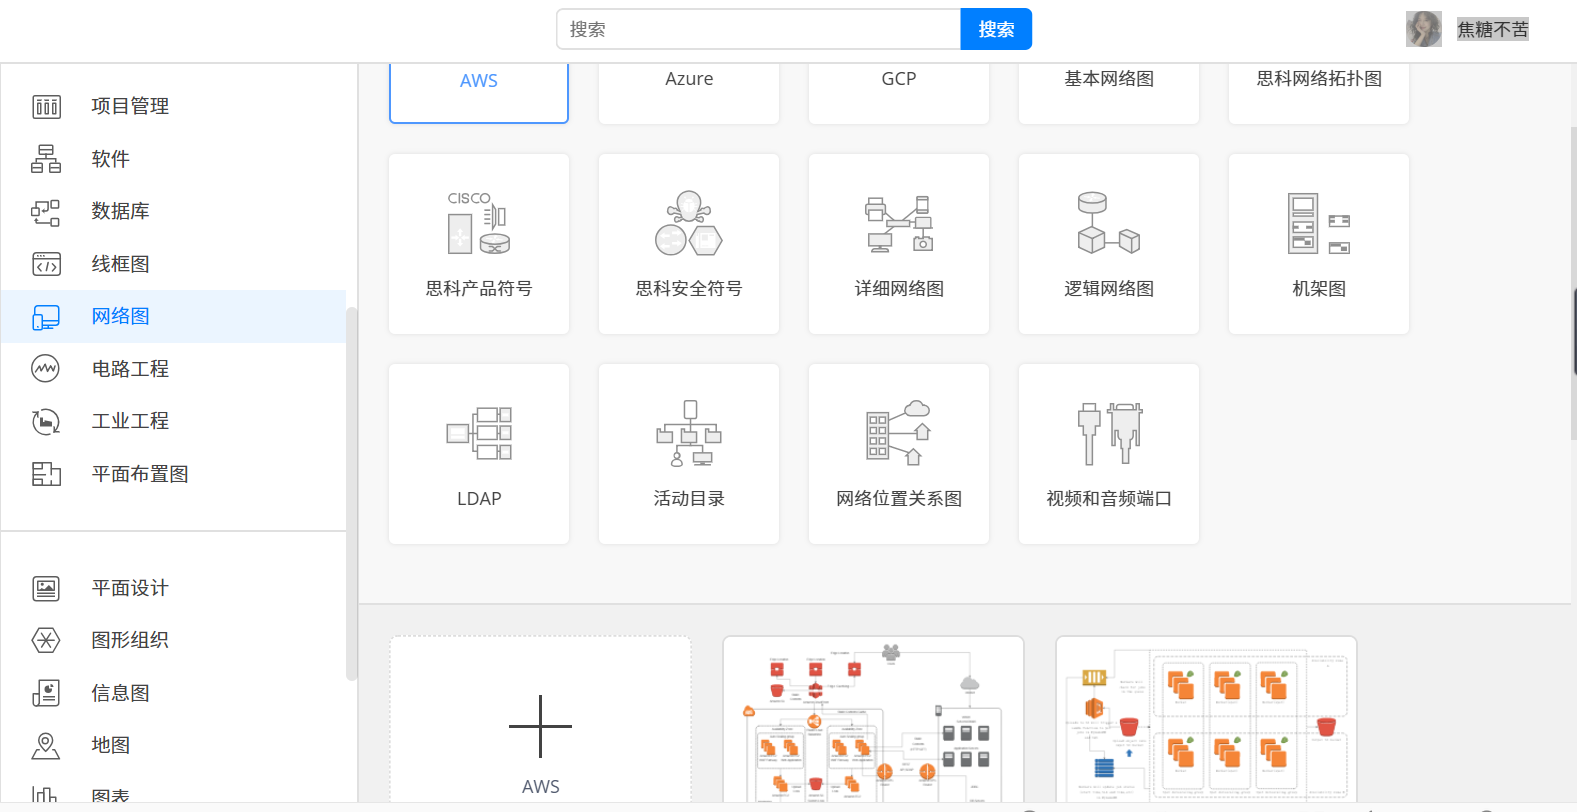Viewport: 1577px width, 812px height.
Task: Click the 地图 location pin icon
Action: coord(46,745)
